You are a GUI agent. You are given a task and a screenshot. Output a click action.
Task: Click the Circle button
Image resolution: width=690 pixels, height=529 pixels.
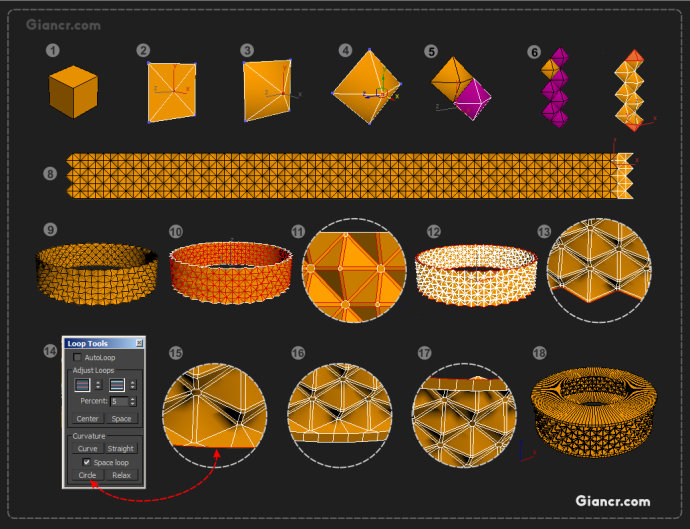pyautogui.click(x=88, y=475)
